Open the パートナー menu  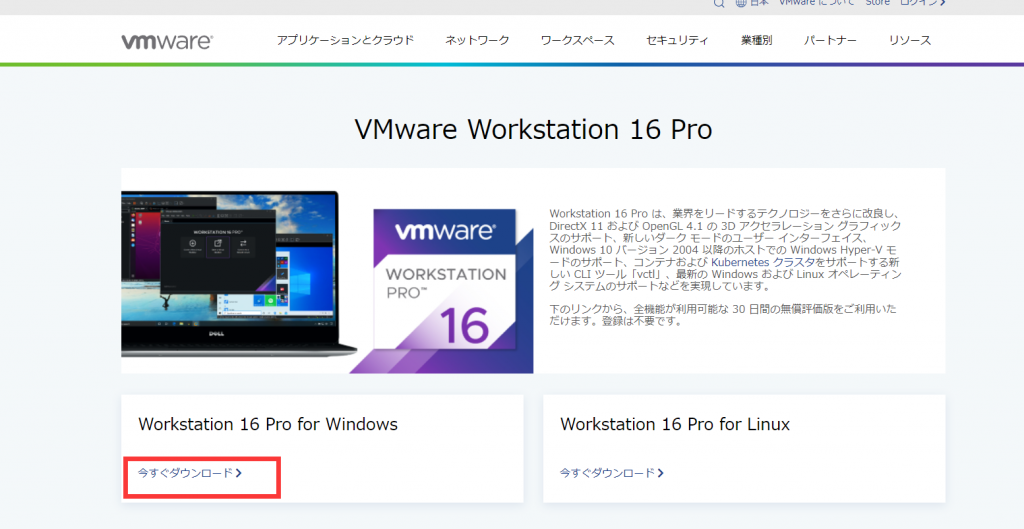[829, 41]
